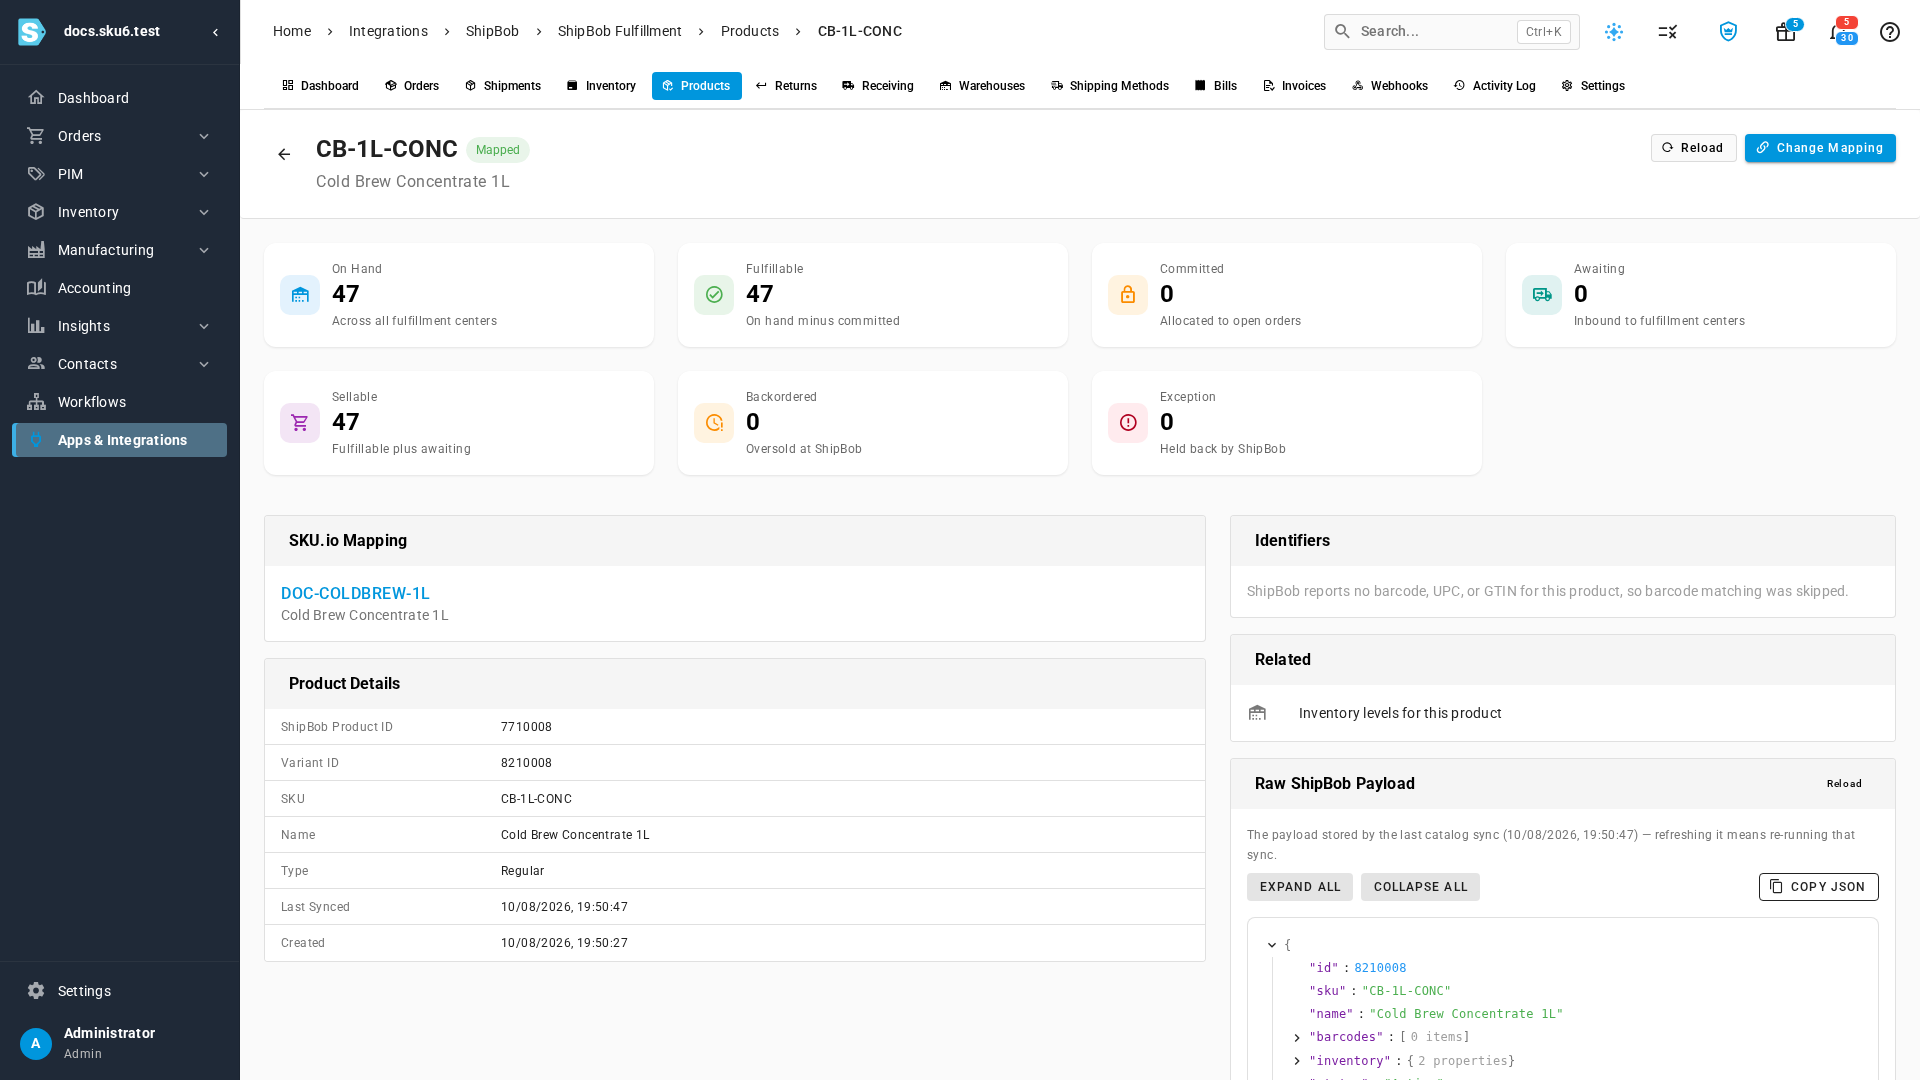The width and height of the screenshot is (1920, 1080).
Task: Reload the Raw ShipBob Payload
Action: 1844,784
